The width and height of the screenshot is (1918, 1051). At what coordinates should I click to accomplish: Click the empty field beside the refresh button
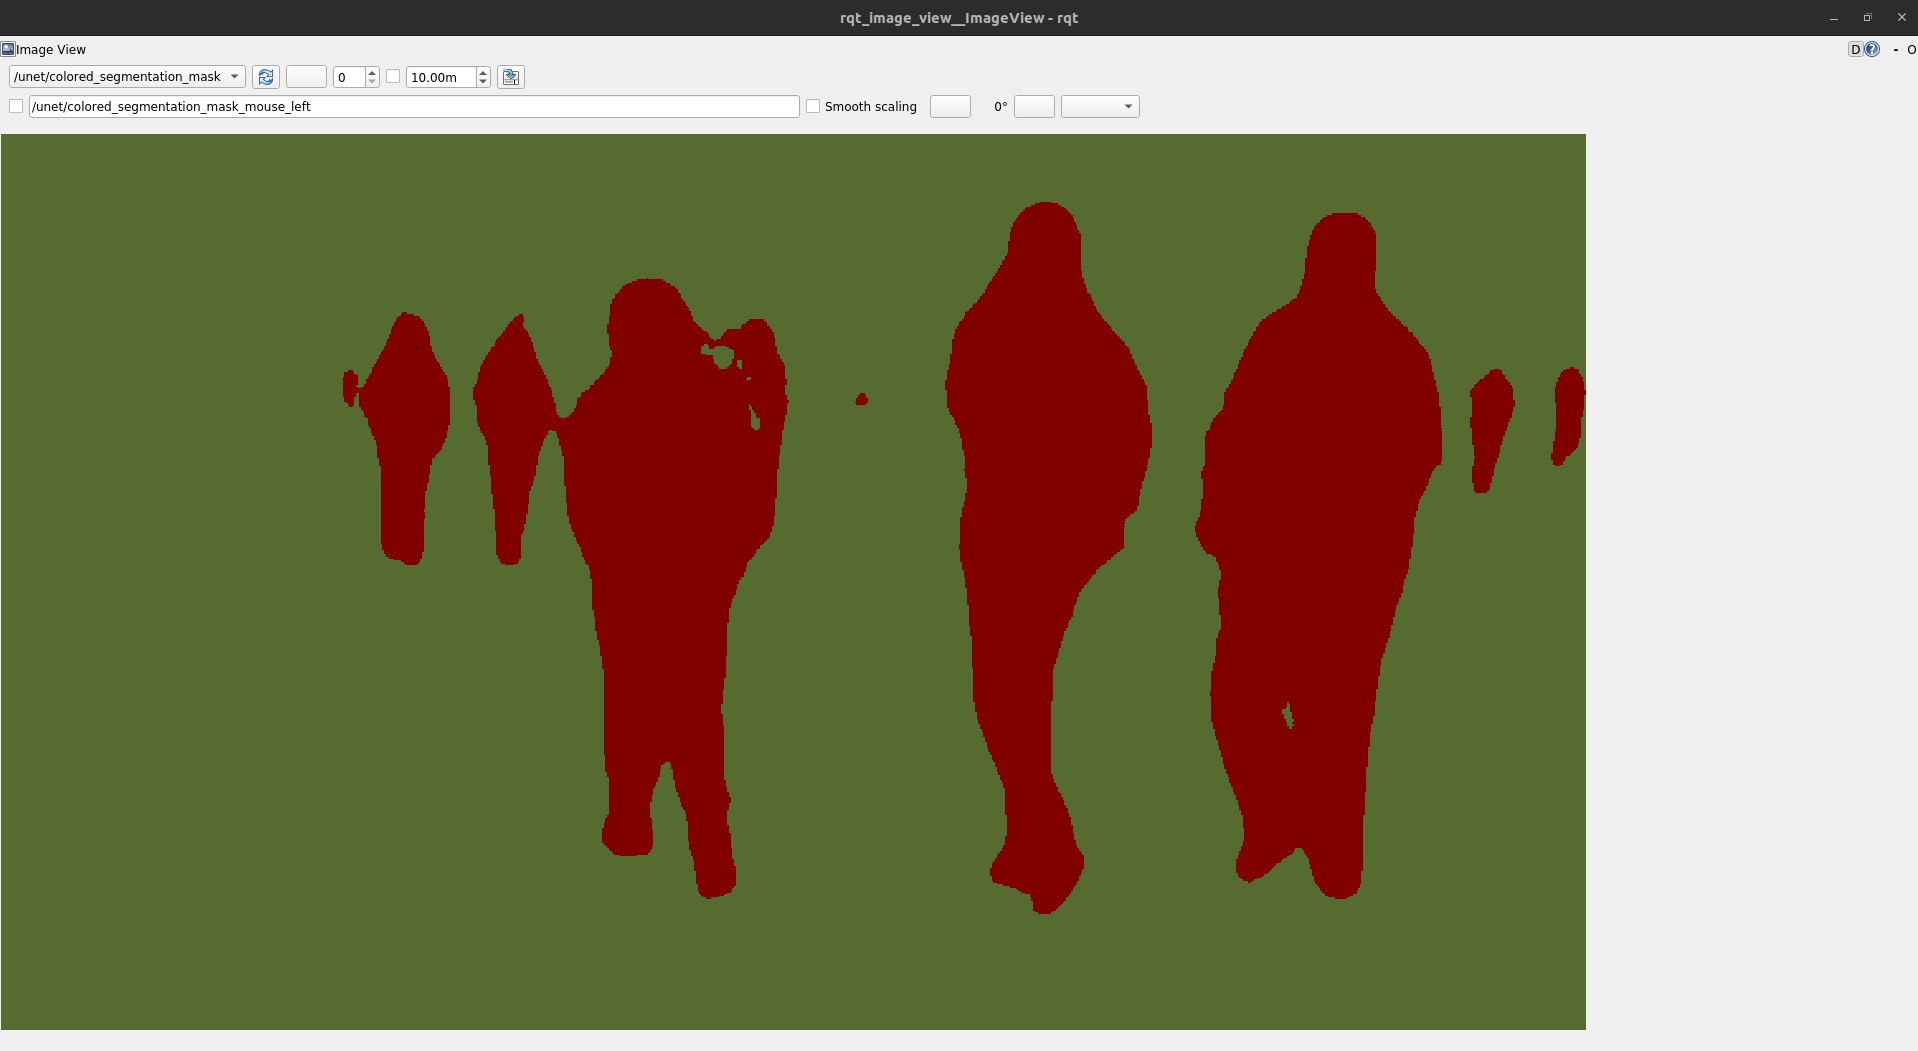pos(306,76)
